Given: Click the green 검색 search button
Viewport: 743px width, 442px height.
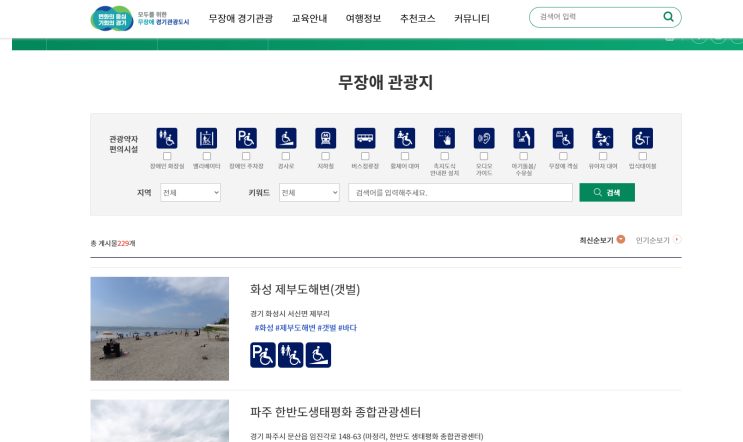Looking at the screenshot, I should (607, 192).
